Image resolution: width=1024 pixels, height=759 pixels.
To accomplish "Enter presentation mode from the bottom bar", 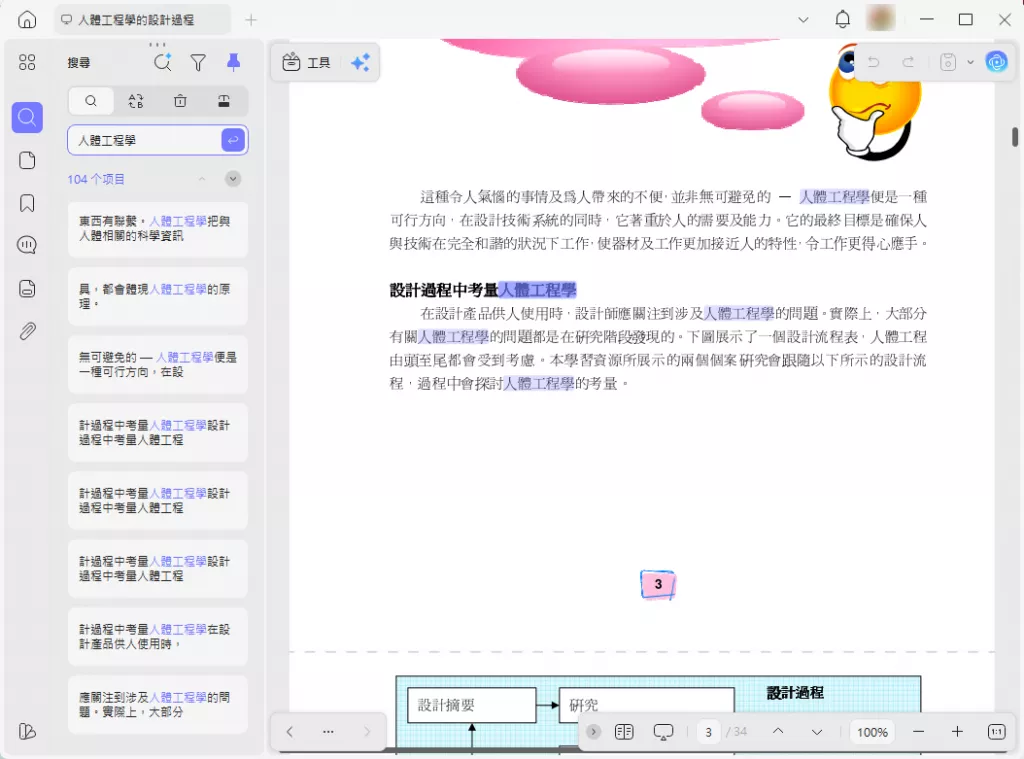I will pyautogui.click(x=663, y=732).
